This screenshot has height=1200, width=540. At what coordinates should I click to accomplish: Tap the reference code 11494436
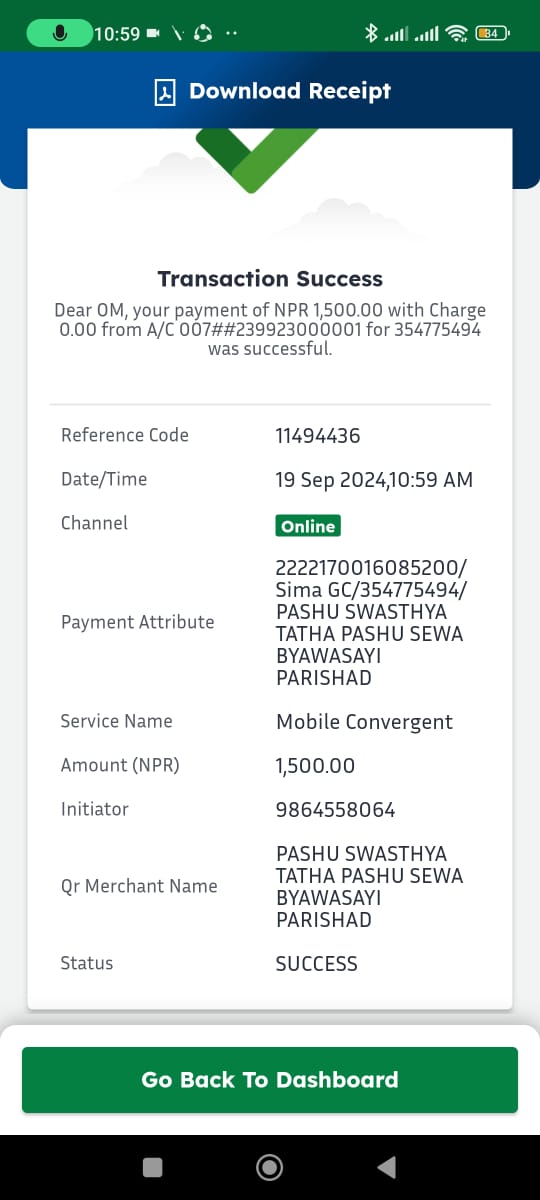(x=318, y=436)
